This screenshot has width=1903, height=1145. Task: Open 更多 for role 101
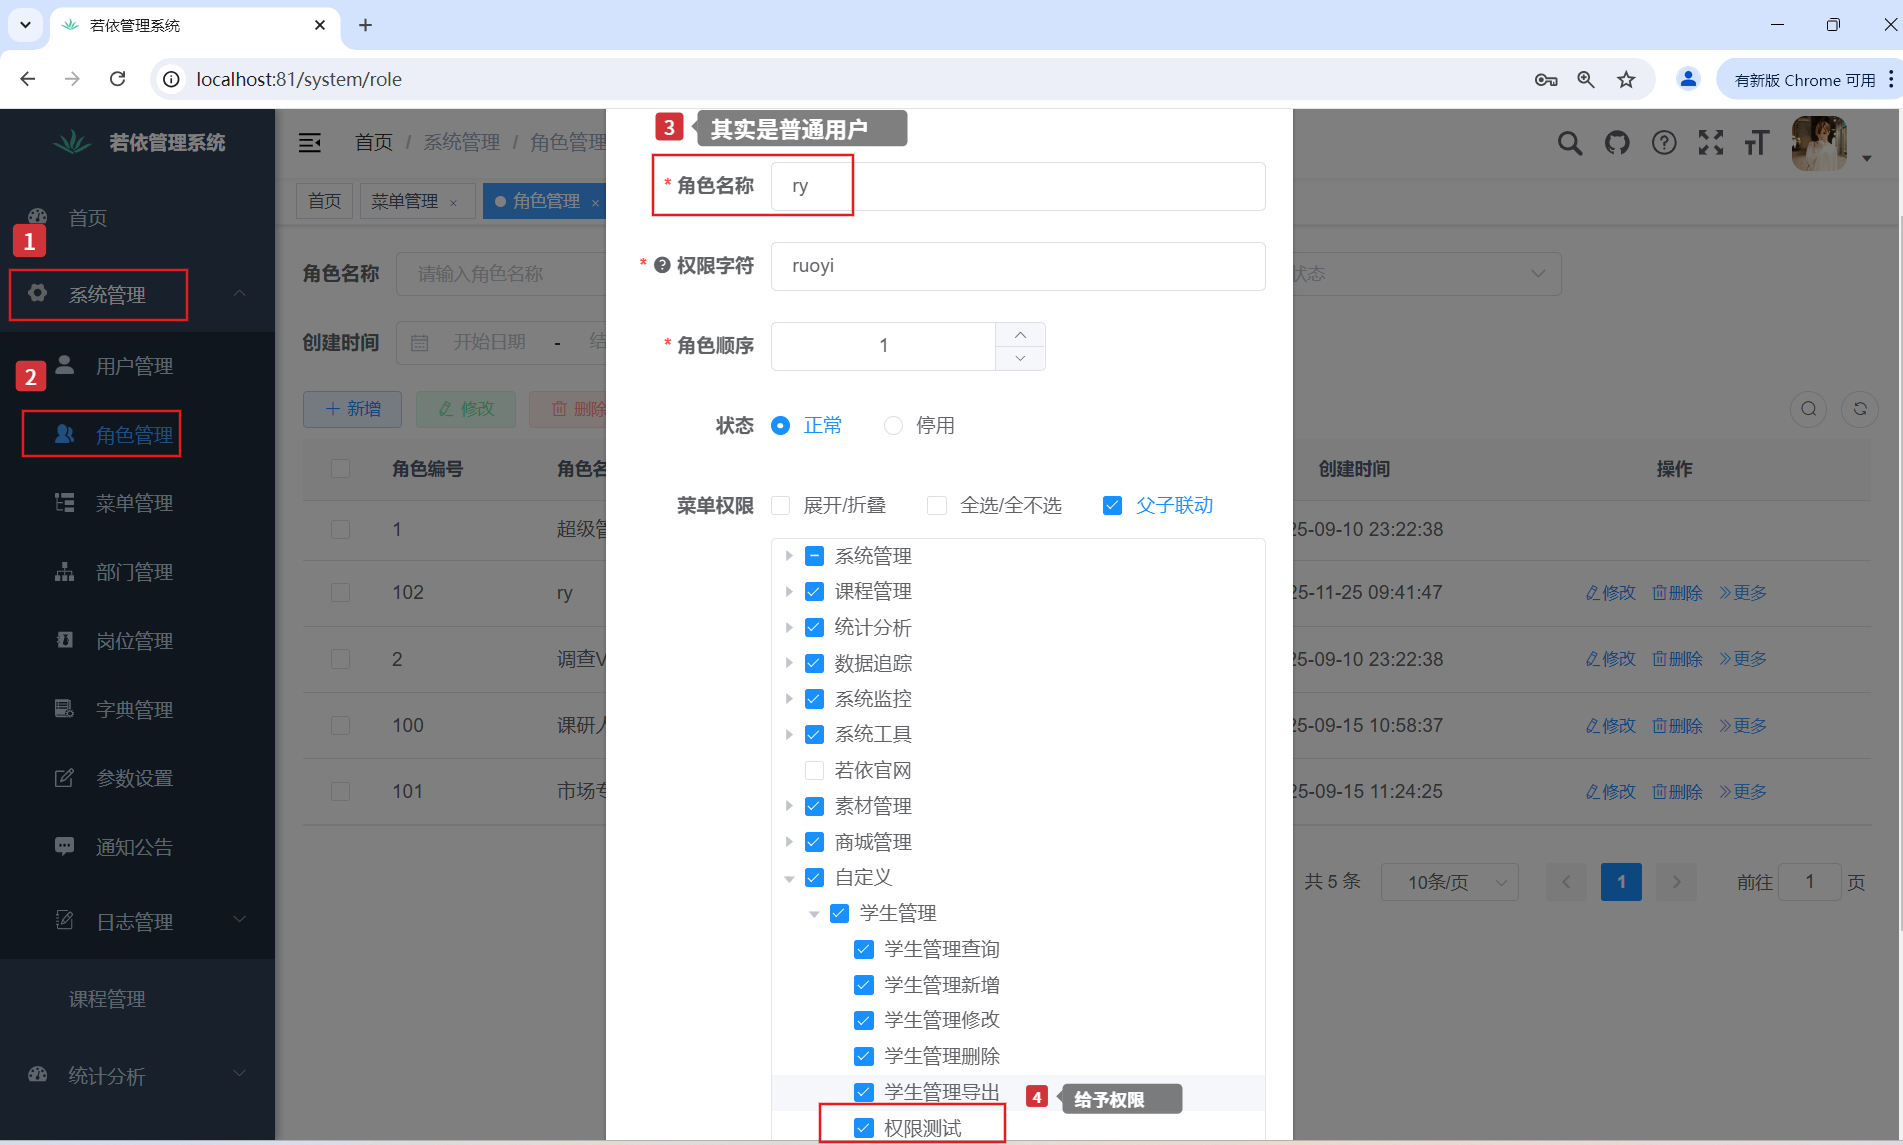click(x=1743, y=792)
